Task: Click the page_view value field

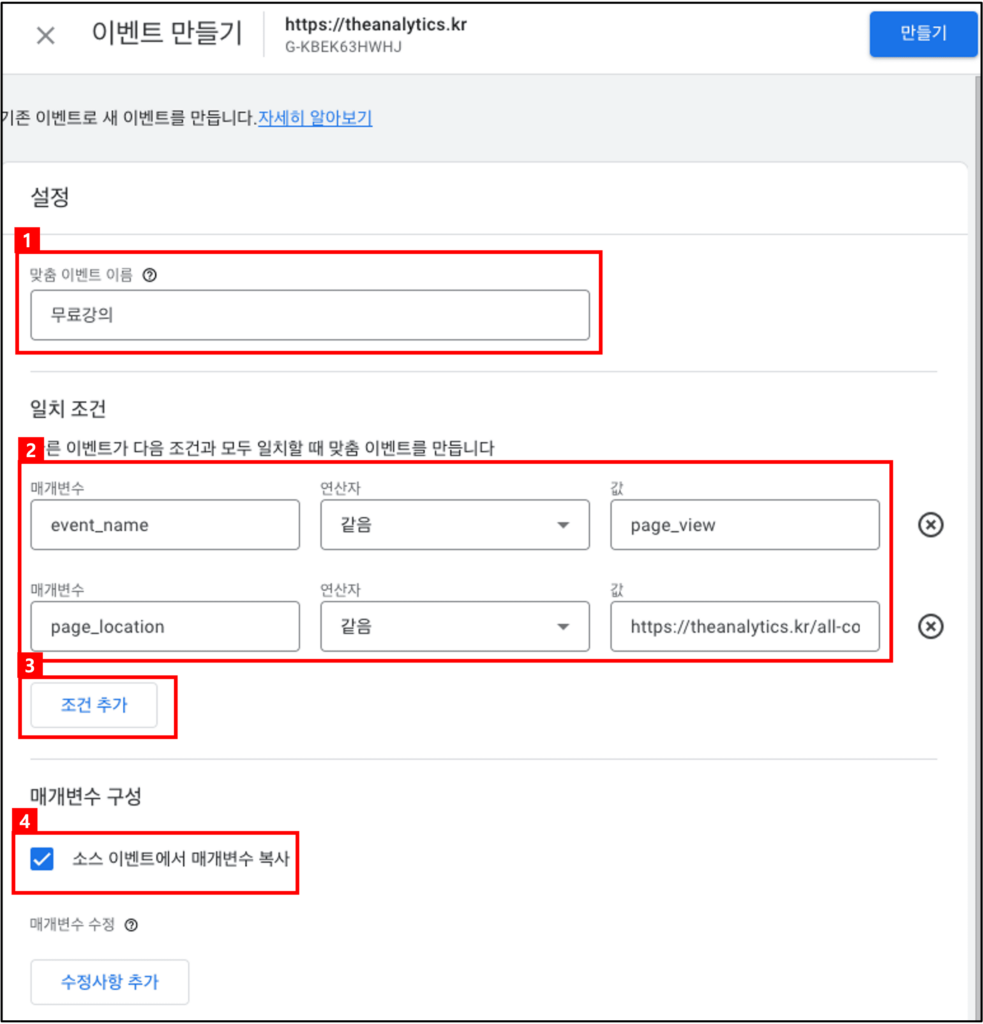Action: click(745, 525)
